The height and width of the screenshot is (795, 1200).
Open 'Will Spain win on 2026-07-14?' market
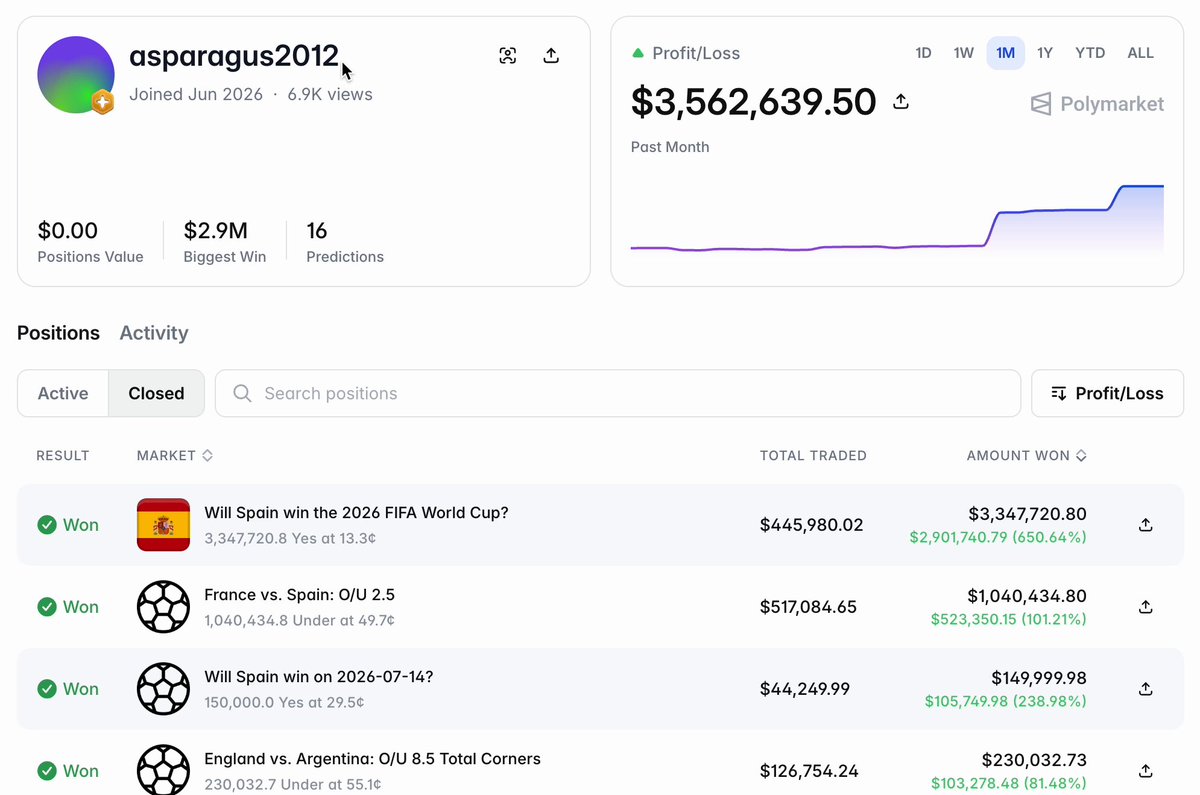coord(318,676)
